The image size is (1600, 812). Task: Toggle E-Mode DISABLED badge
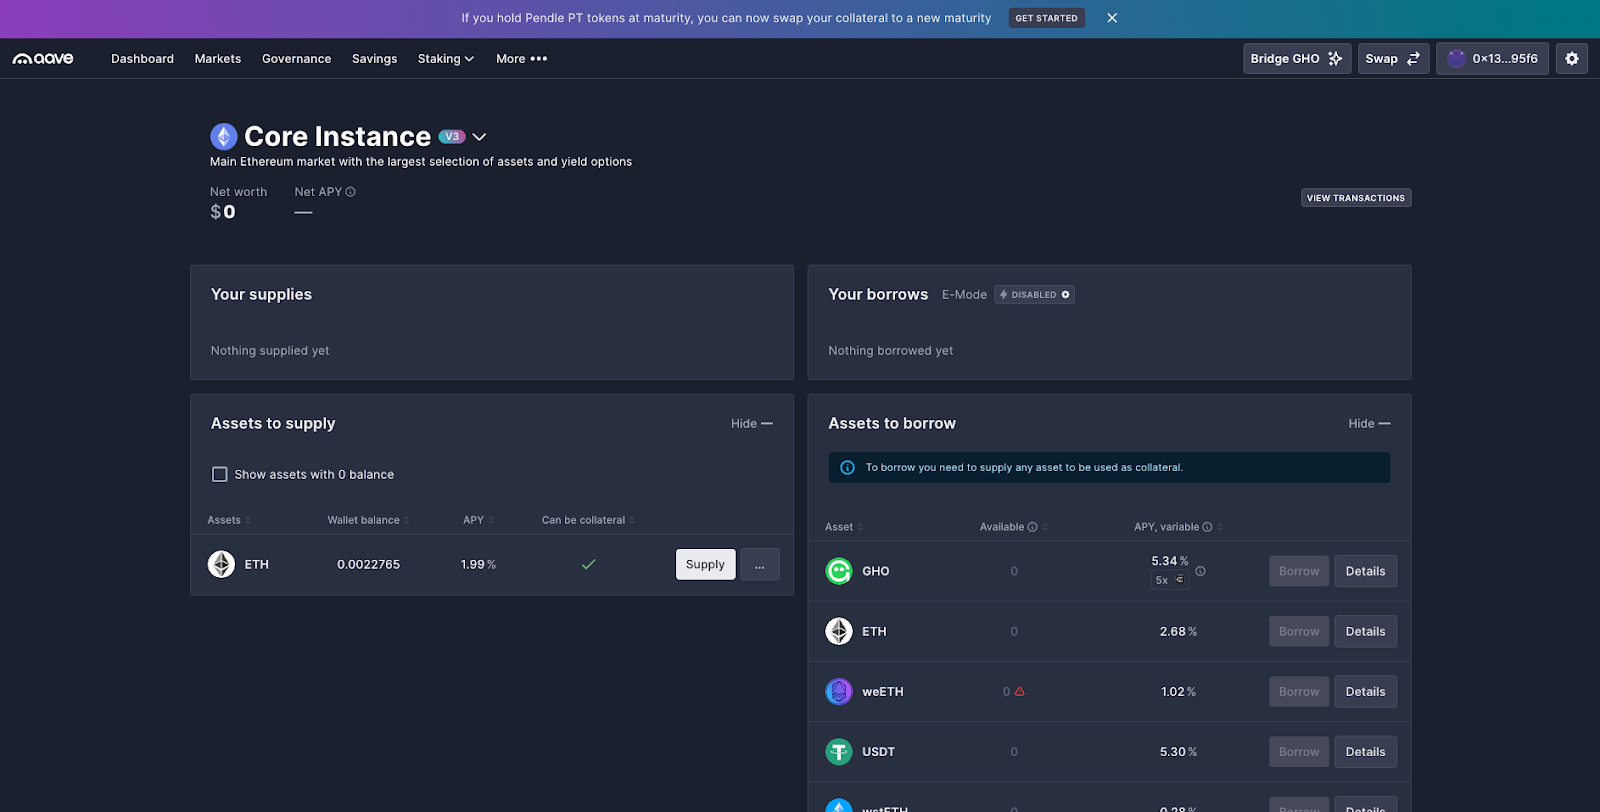click(x=1034, y=295)
